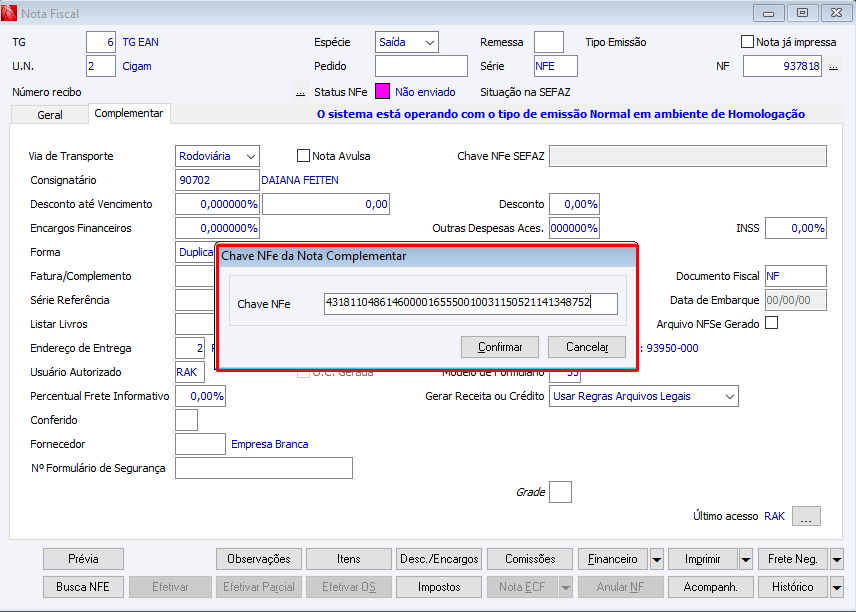Viewport: 856px width, 612px height.
Task: Click the Nº Formulário de Segurança field
Action: click(x=264, y=468)
